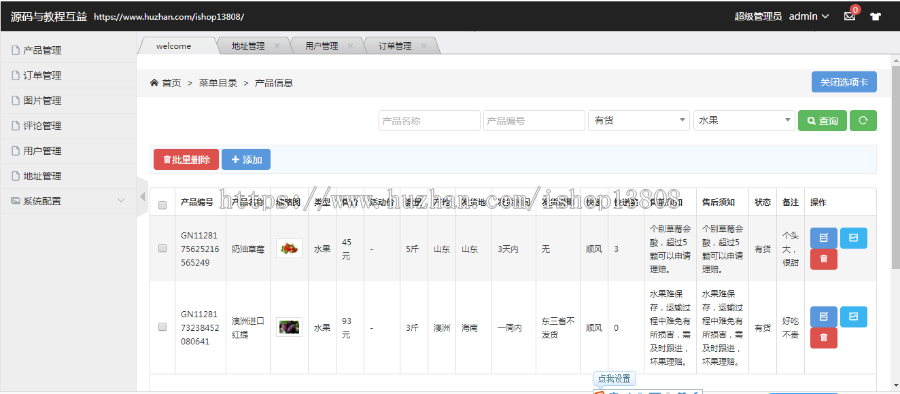This screenshot has width=900, height=394.
Task: Click the 奶油草莓 product name cell
Action: pyautogui.click(x=248, y=249)
